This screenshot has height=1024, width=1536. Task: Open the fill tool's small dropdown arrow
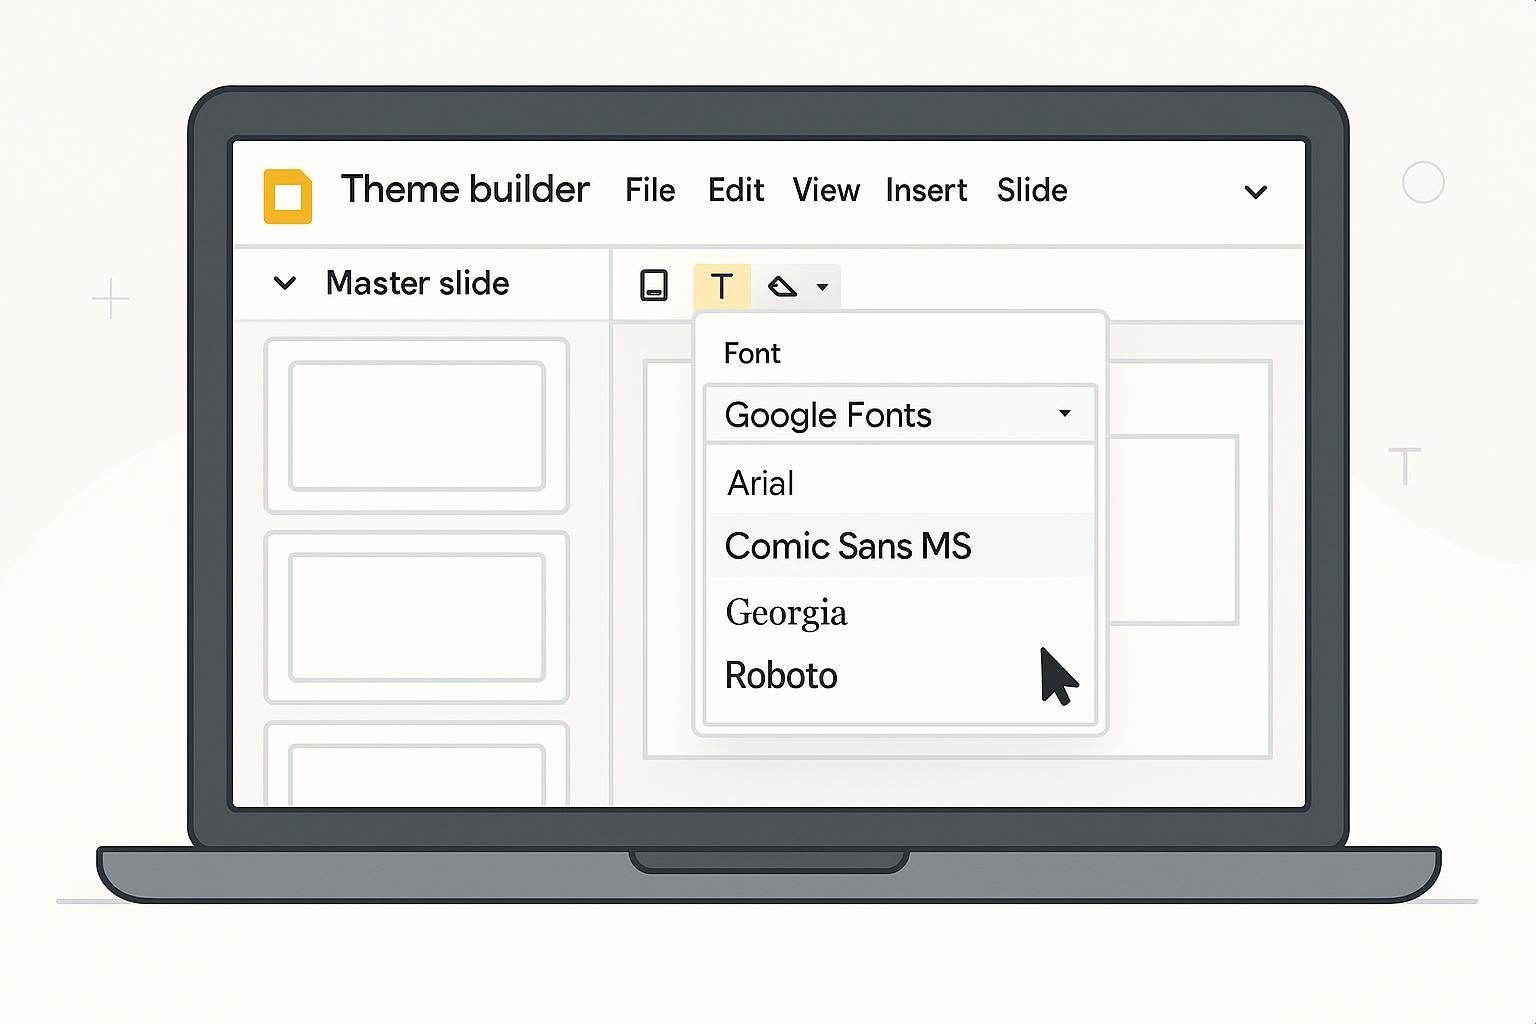pyautogui.click(x=822, y=288)
